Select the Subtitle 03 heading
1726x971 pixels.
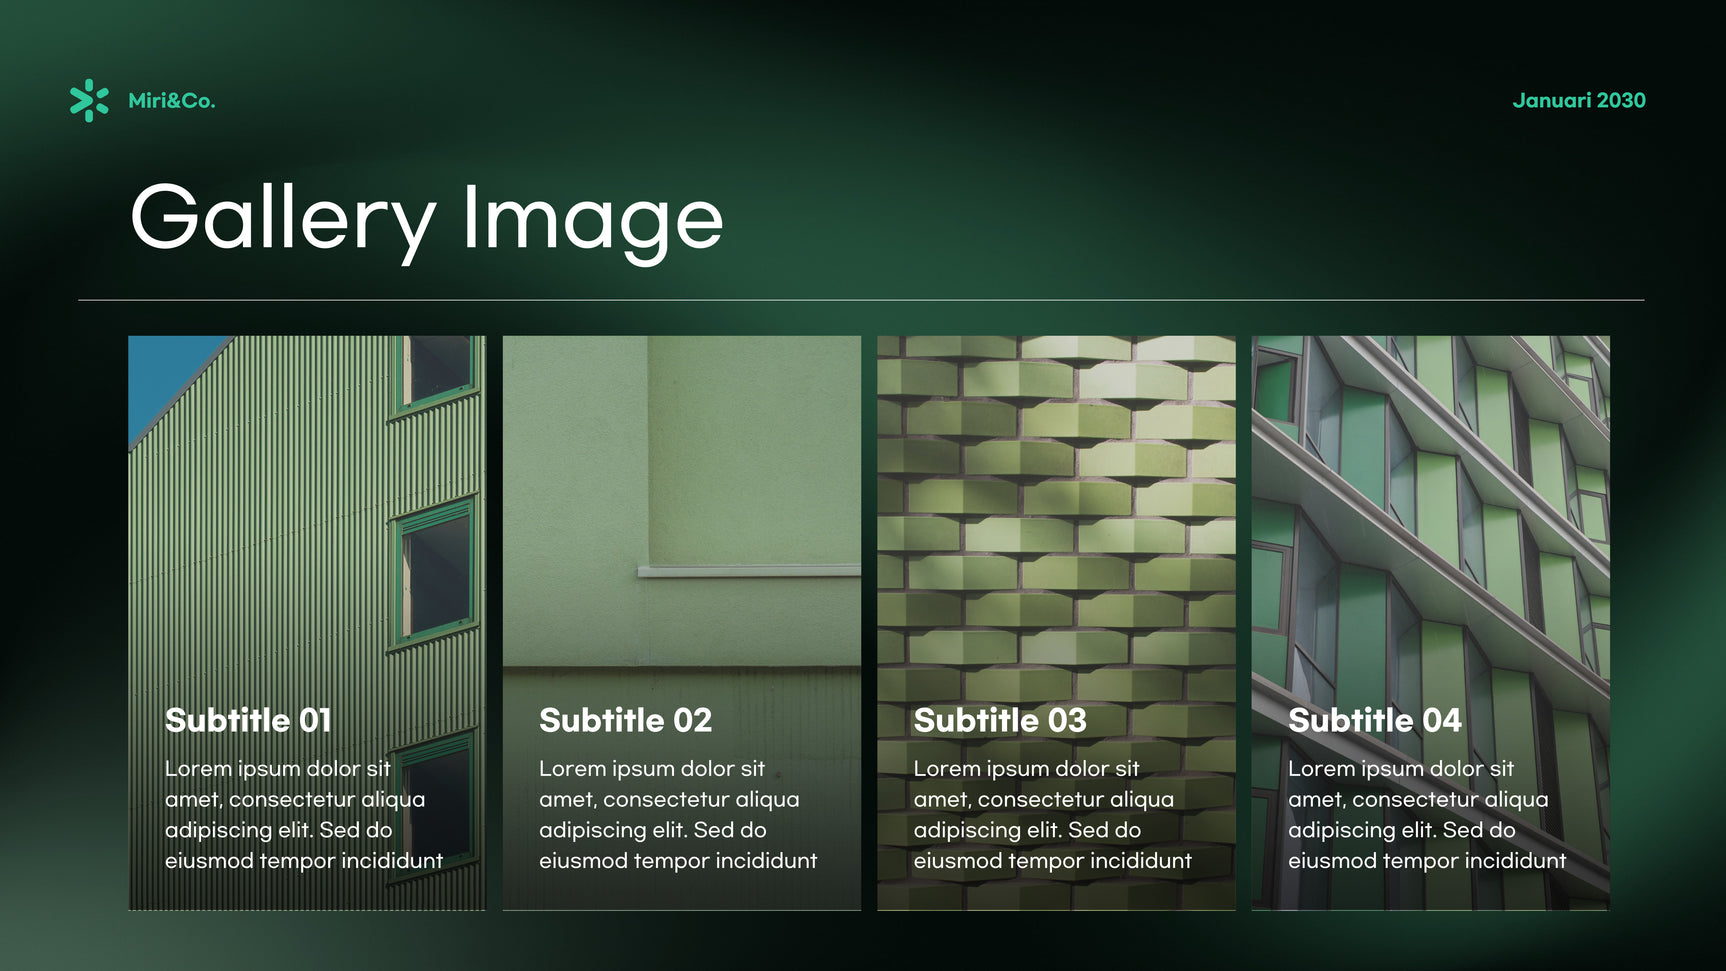1000,720
